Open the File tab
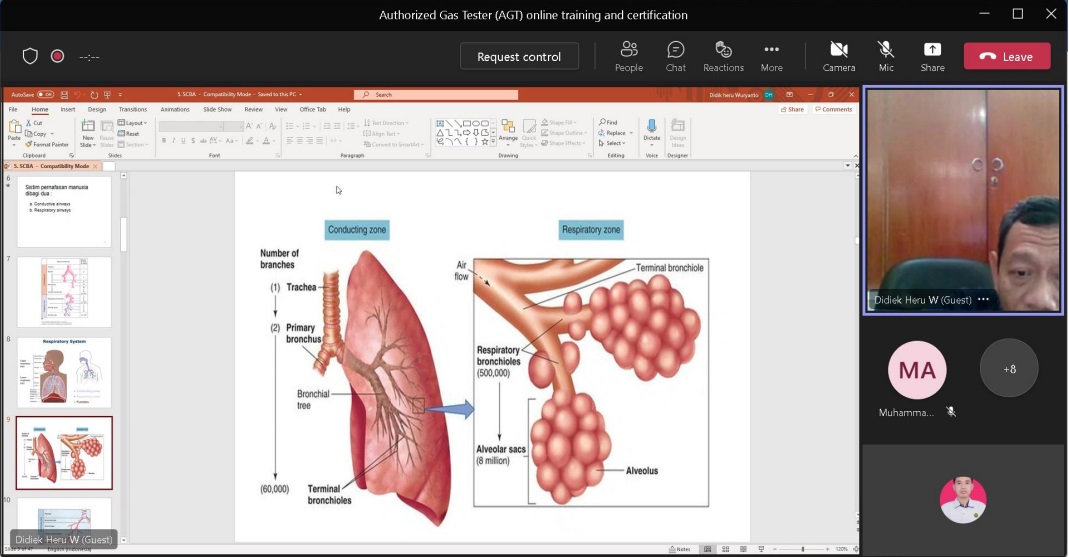The height and width of the screenshot is (557, 1069). click(13, 109)
